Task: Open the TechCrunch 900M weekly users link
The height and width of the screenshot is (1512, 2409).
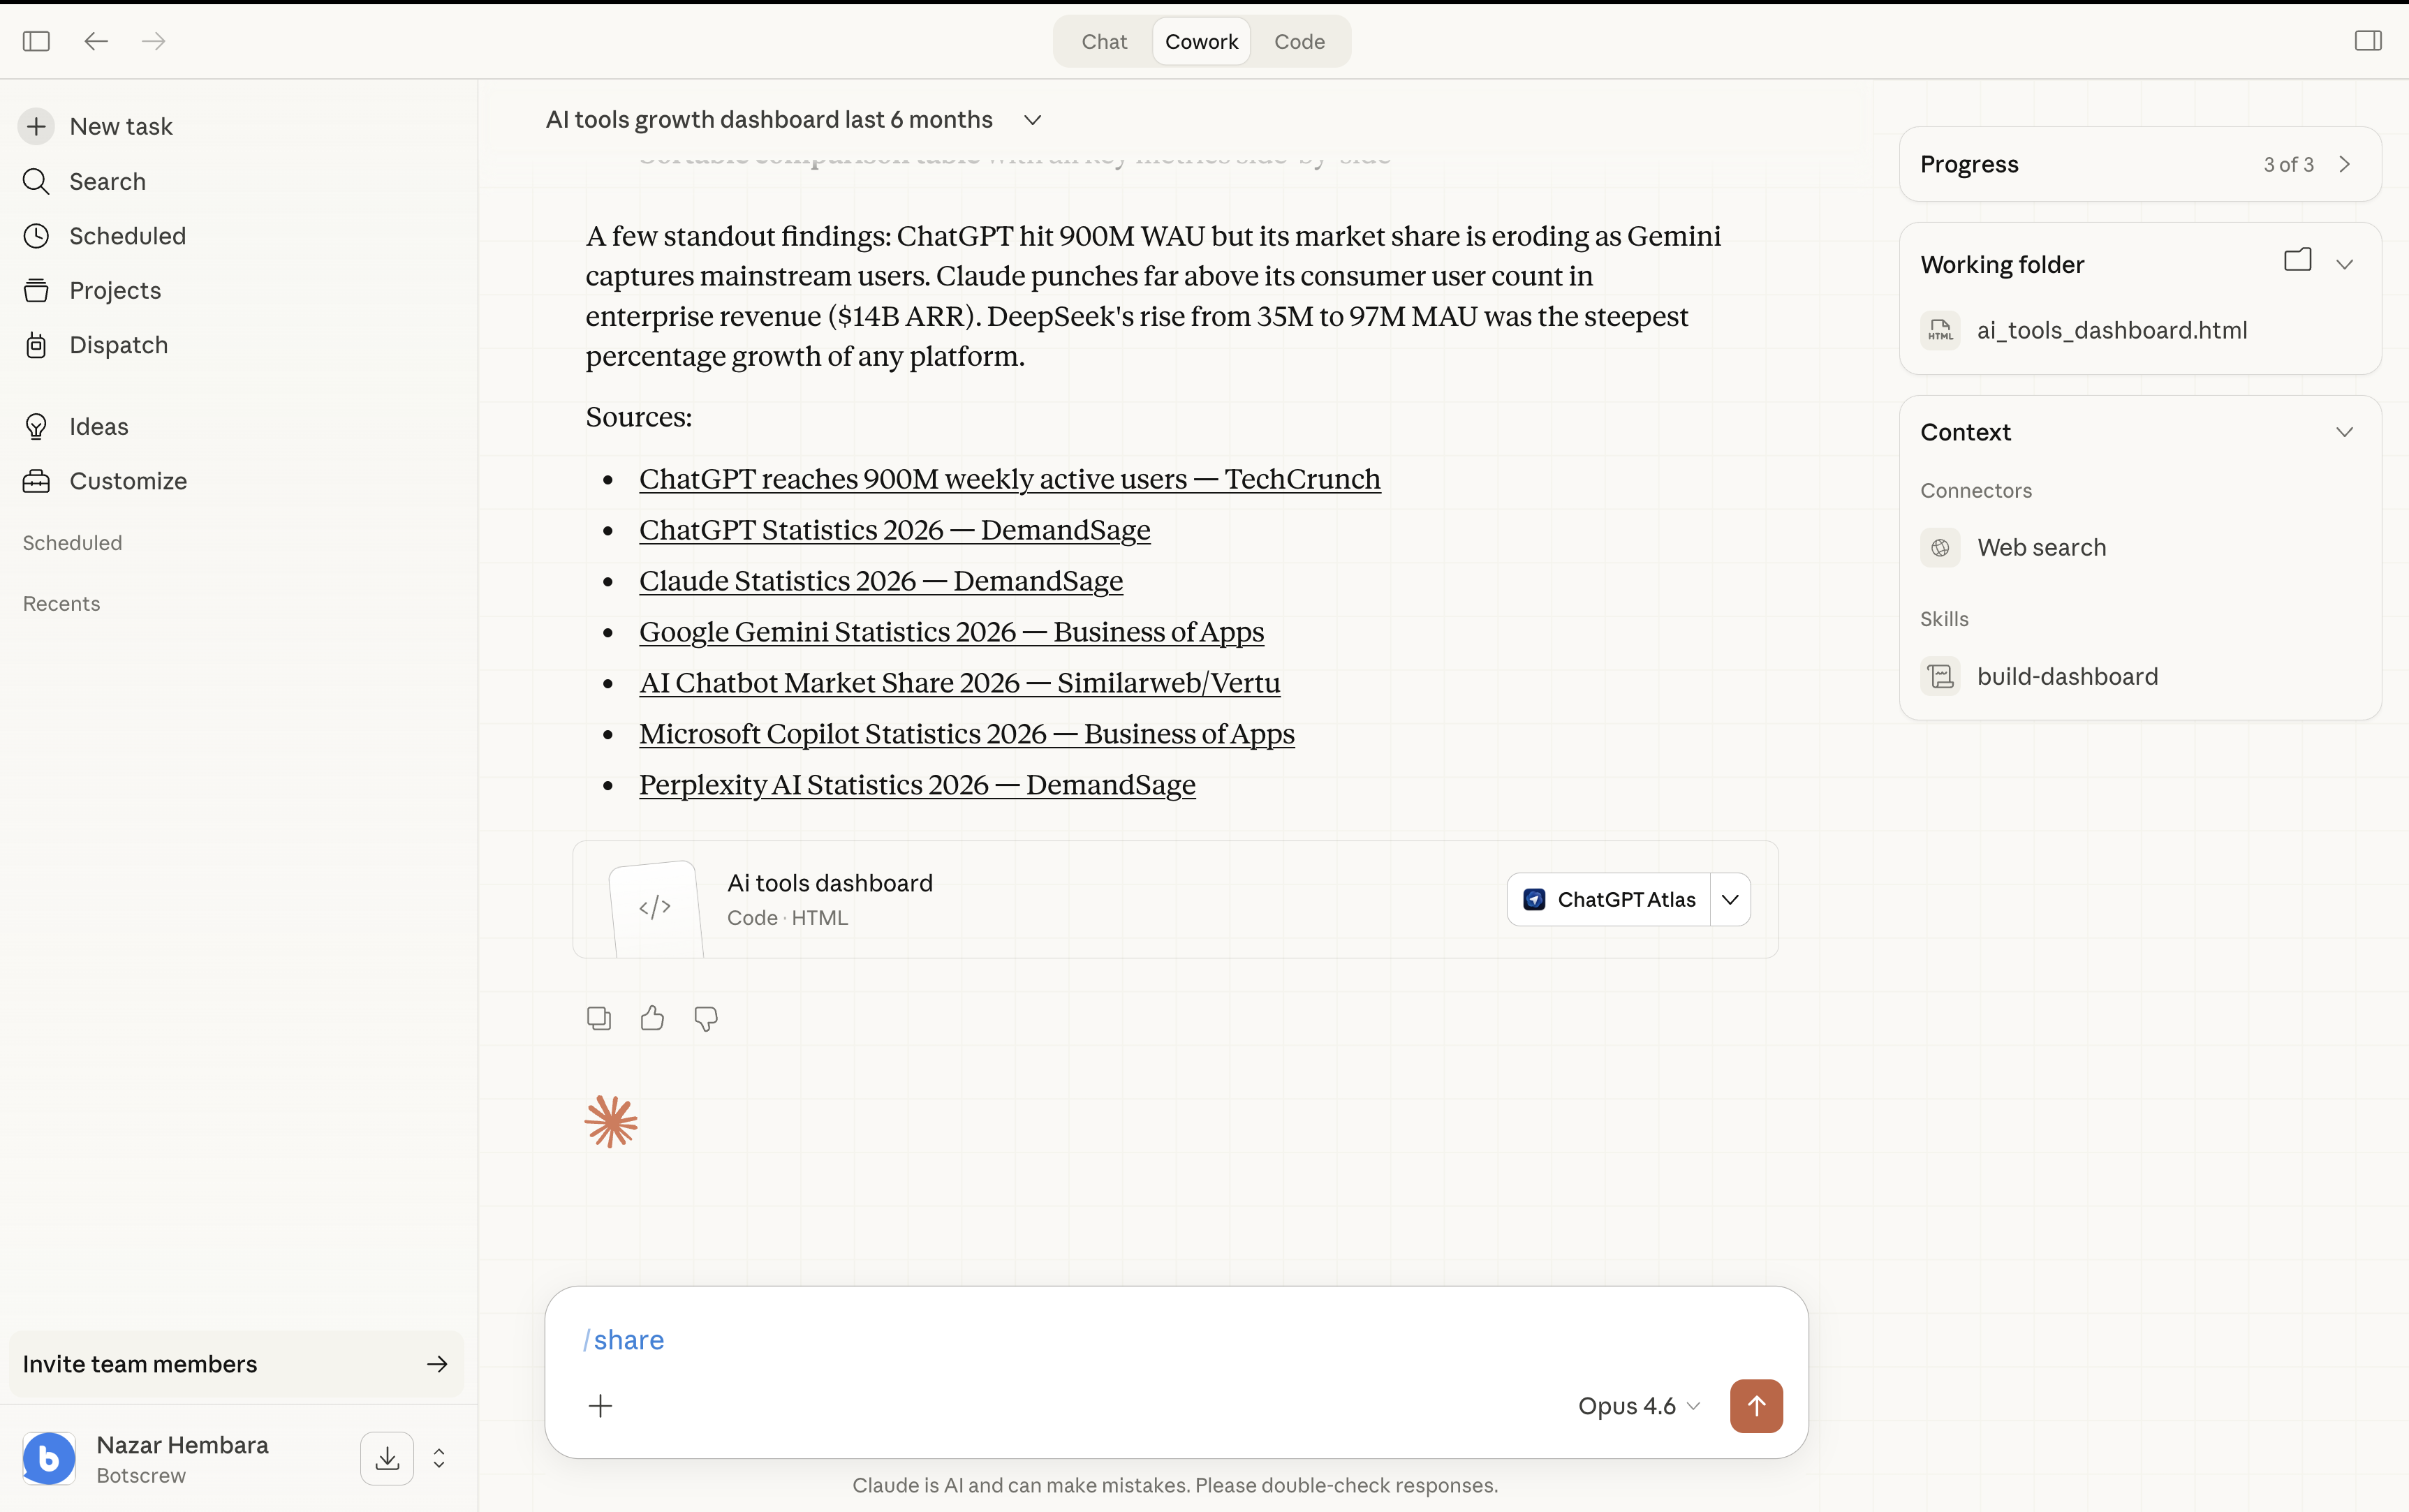Action: pyautogui.click(x=1009, y=479)
